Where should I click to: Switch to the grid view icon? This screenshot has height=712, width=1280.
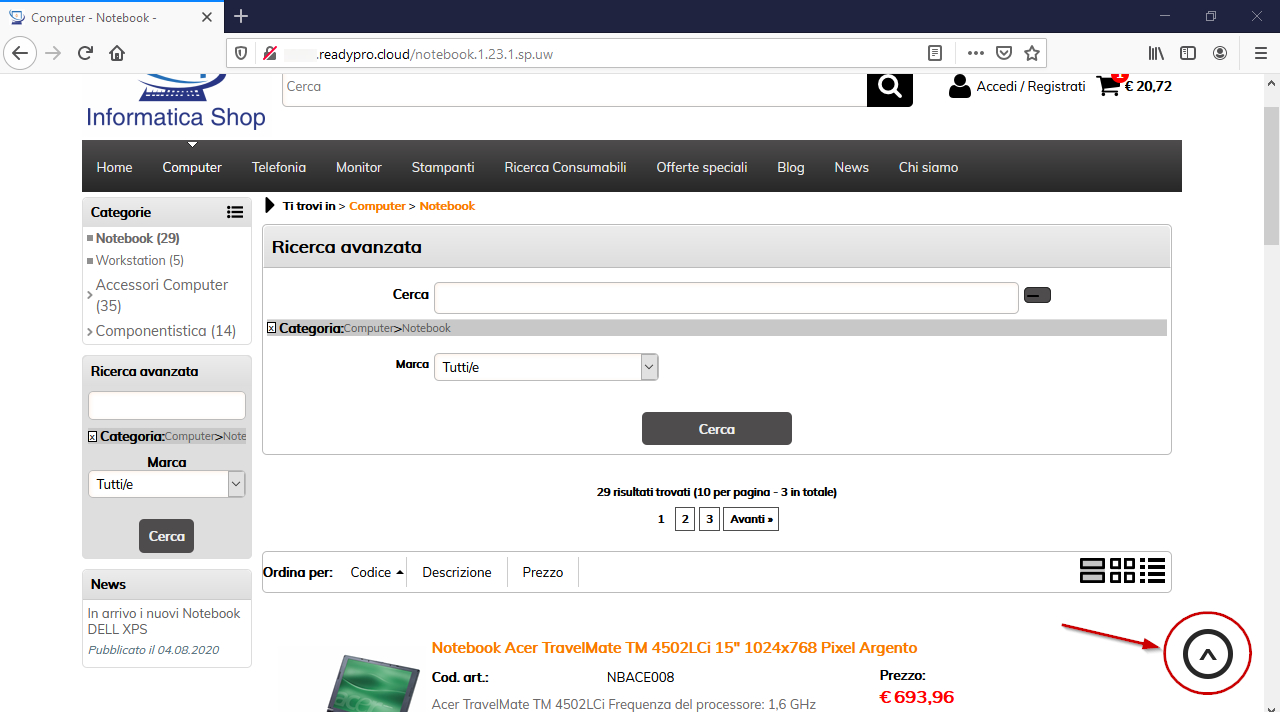coord(1122,570)
